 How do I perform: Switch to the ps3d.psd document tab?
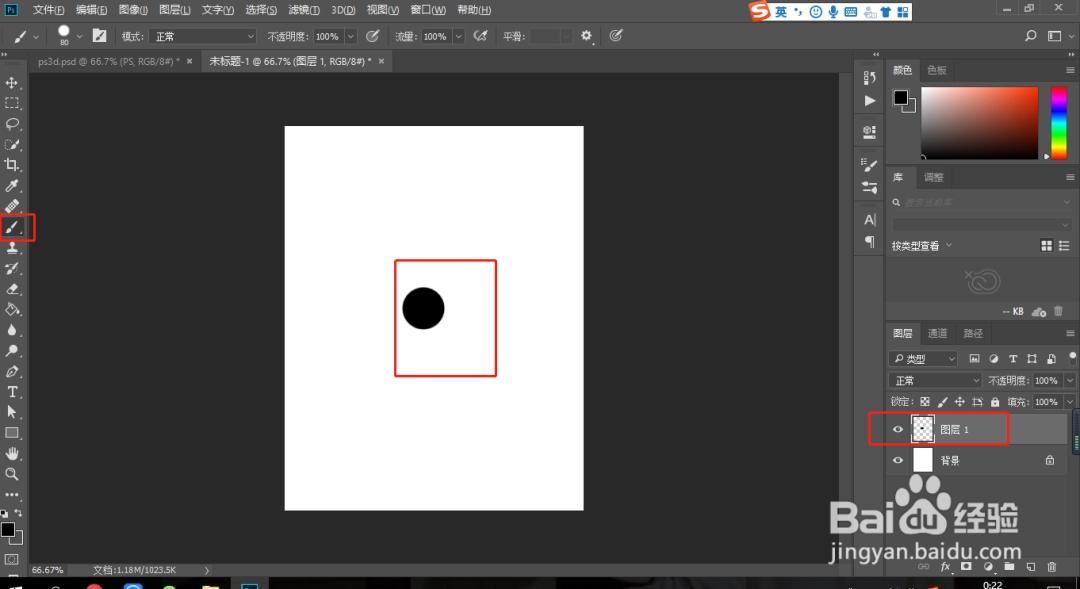coord(108,61)
